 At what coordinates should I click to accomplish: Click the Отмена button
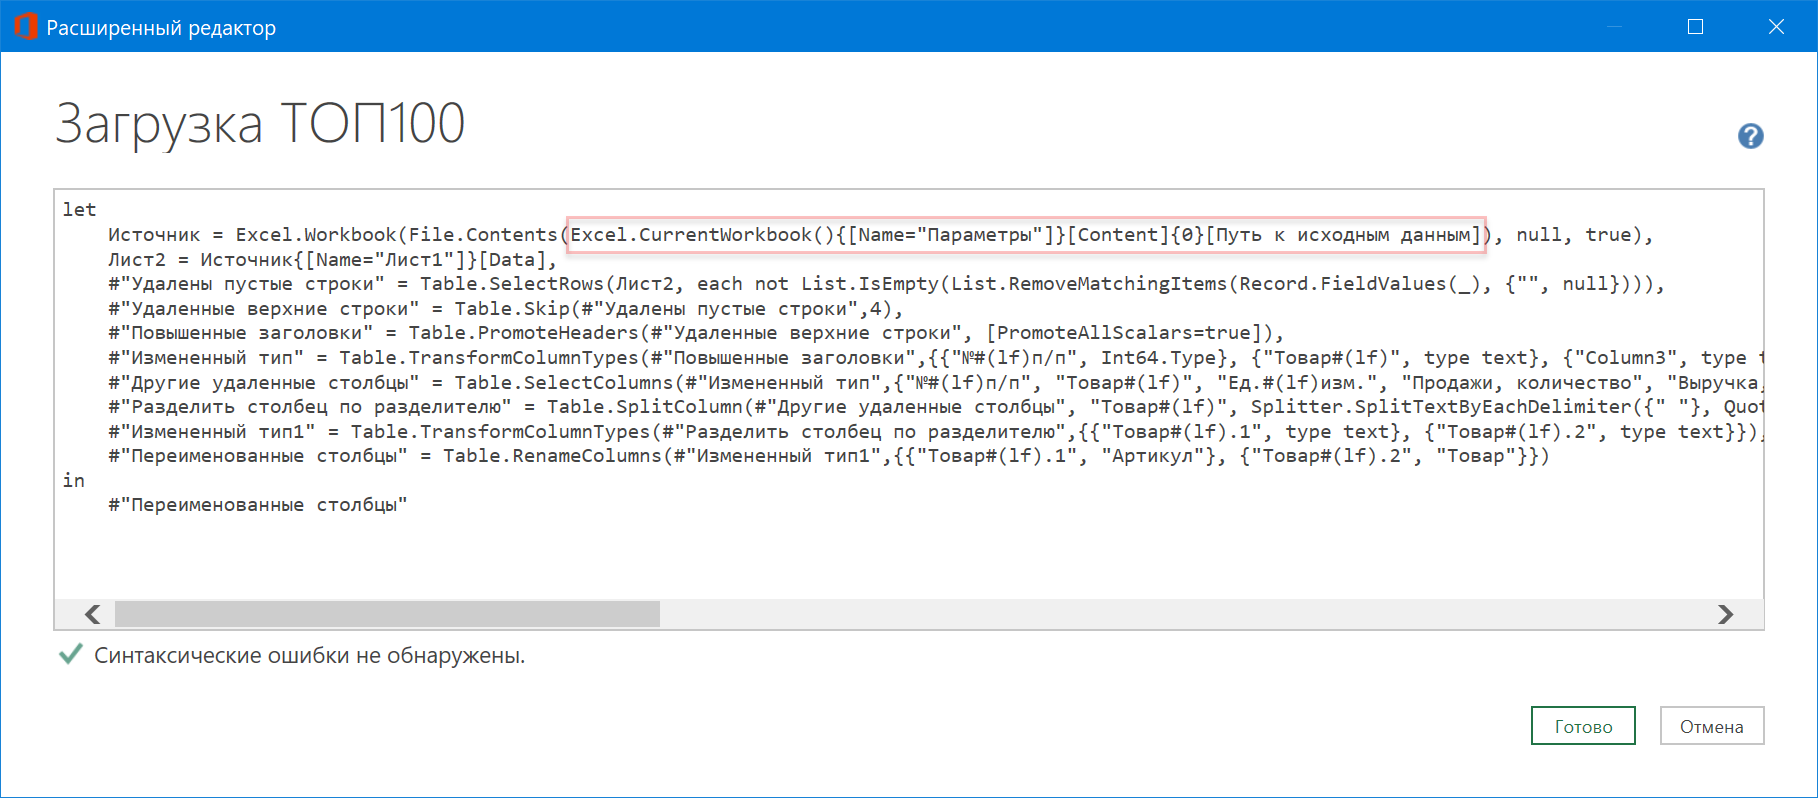1712,726
